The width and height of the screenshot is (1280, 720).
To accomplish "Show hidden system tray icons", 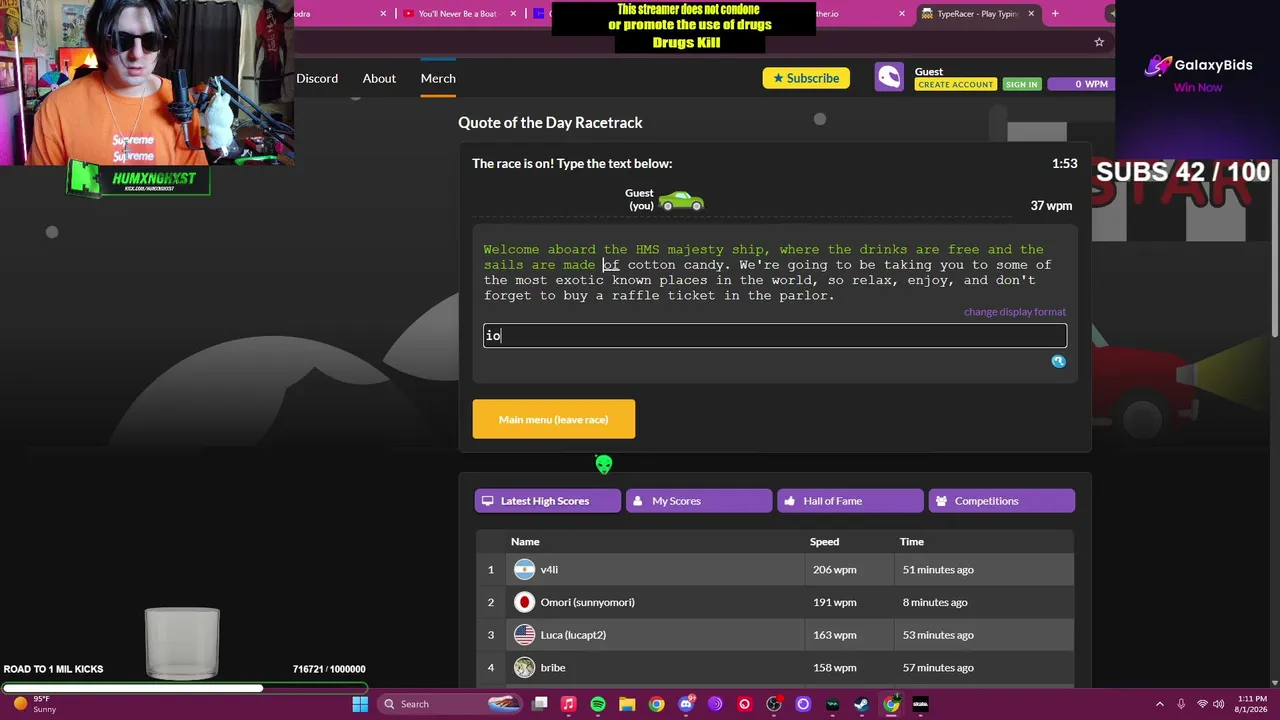I will 1160,704.
